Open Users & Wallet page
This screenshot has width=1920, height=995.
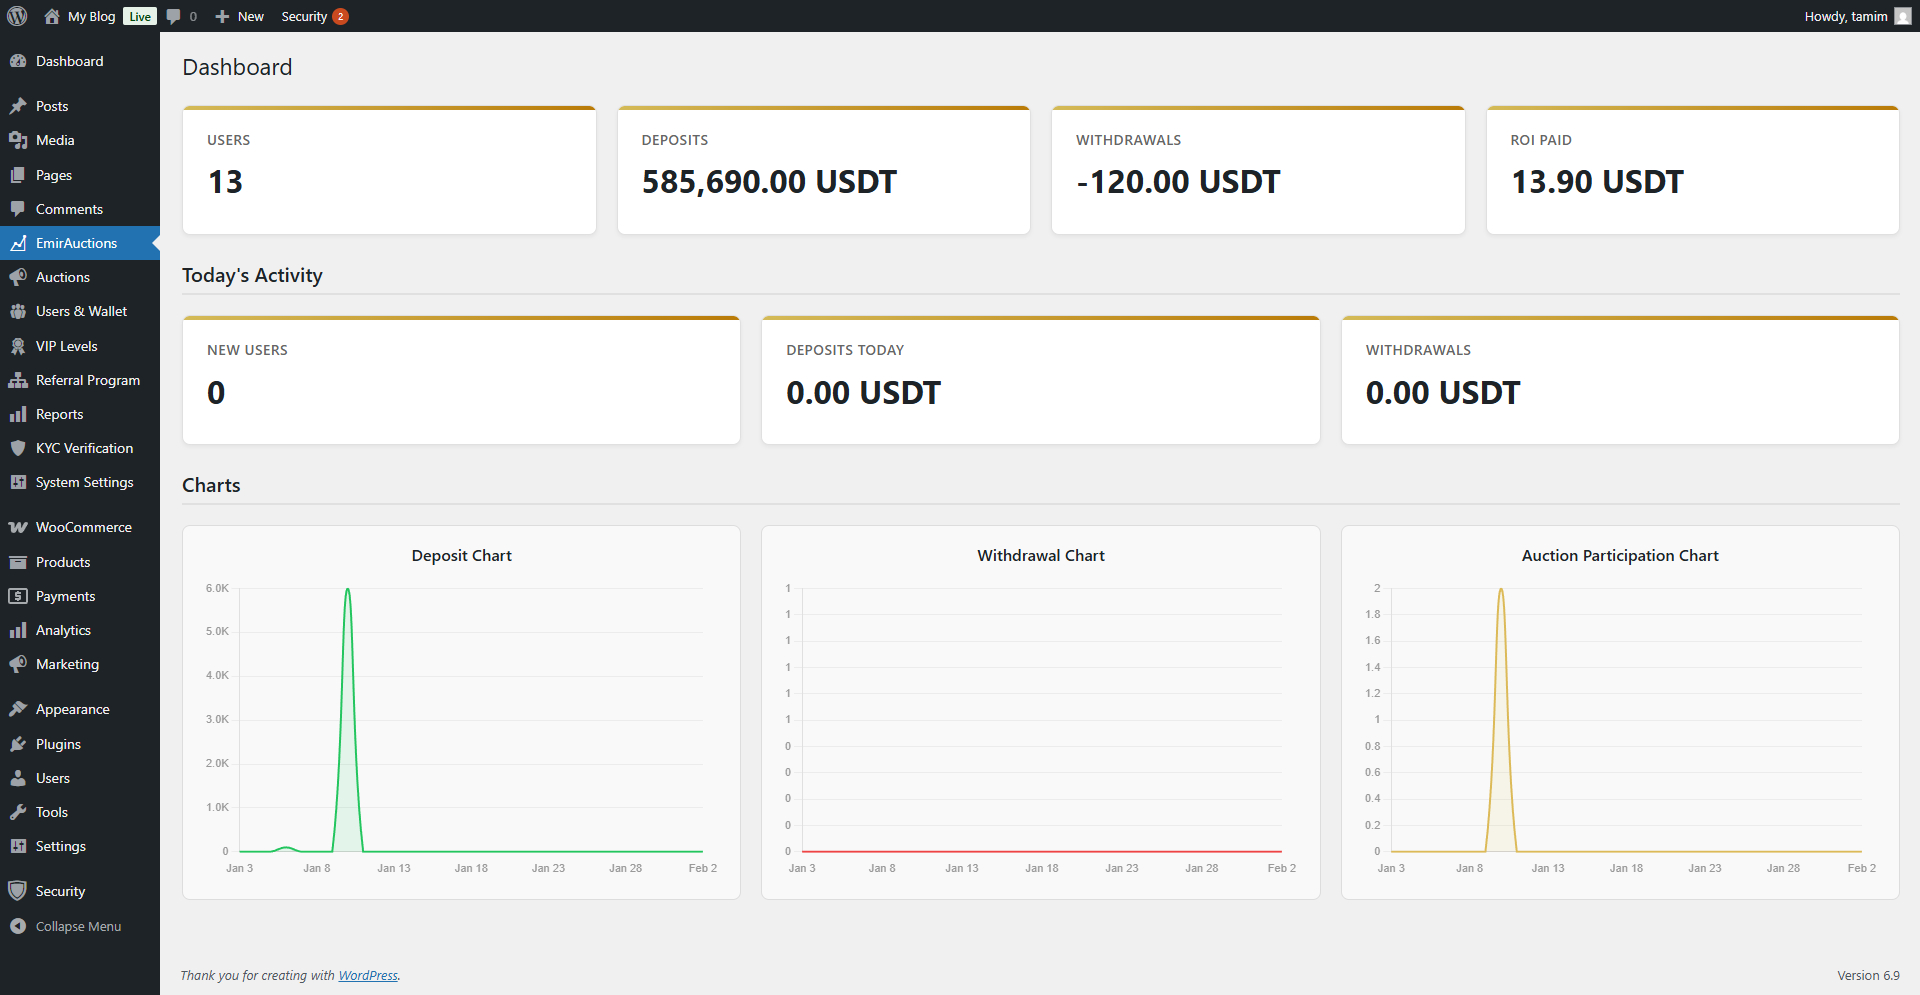[x=80, y=311]
